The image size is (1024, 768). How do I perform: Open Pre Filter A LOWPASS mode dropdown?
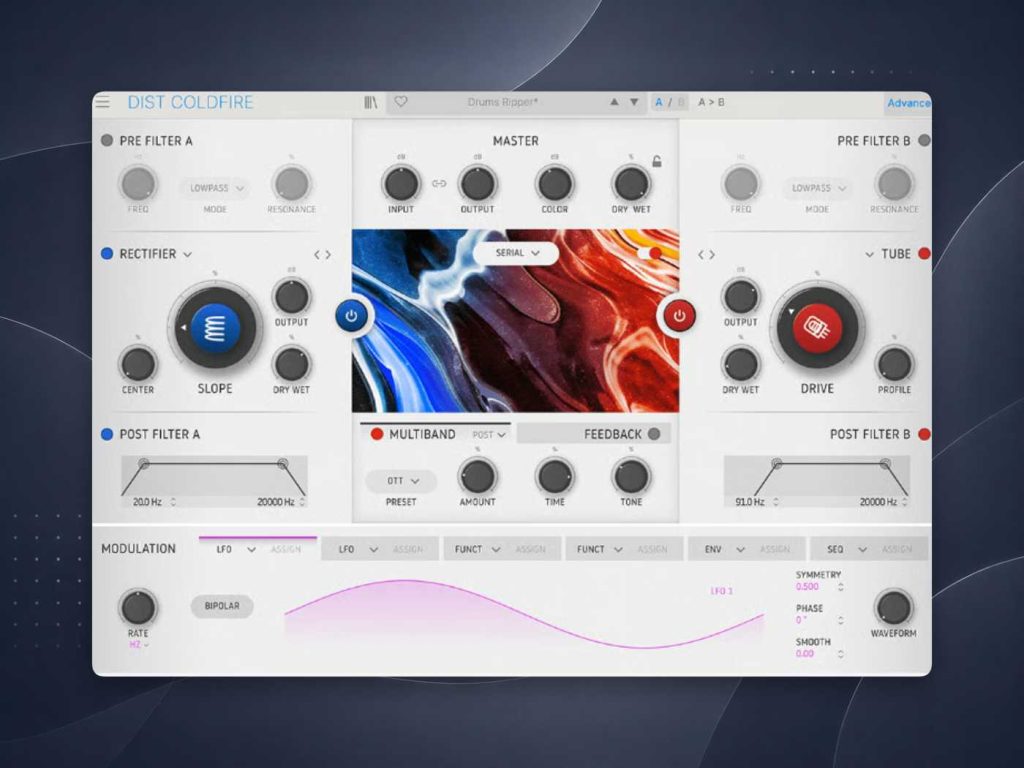pos(215,188)
